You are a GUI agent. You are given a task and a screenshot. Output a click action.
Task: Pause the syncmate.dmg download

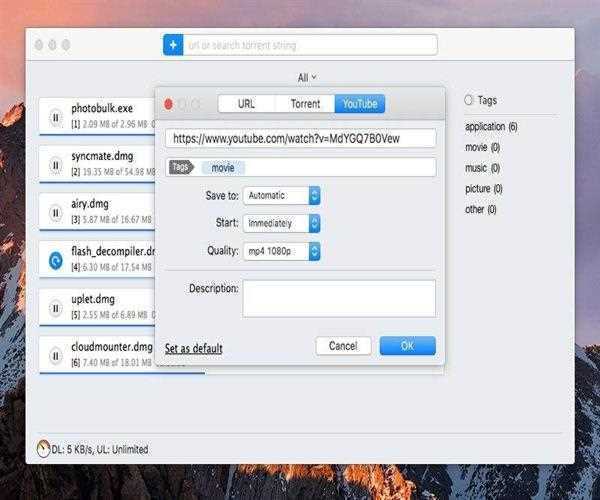[55, 164]
